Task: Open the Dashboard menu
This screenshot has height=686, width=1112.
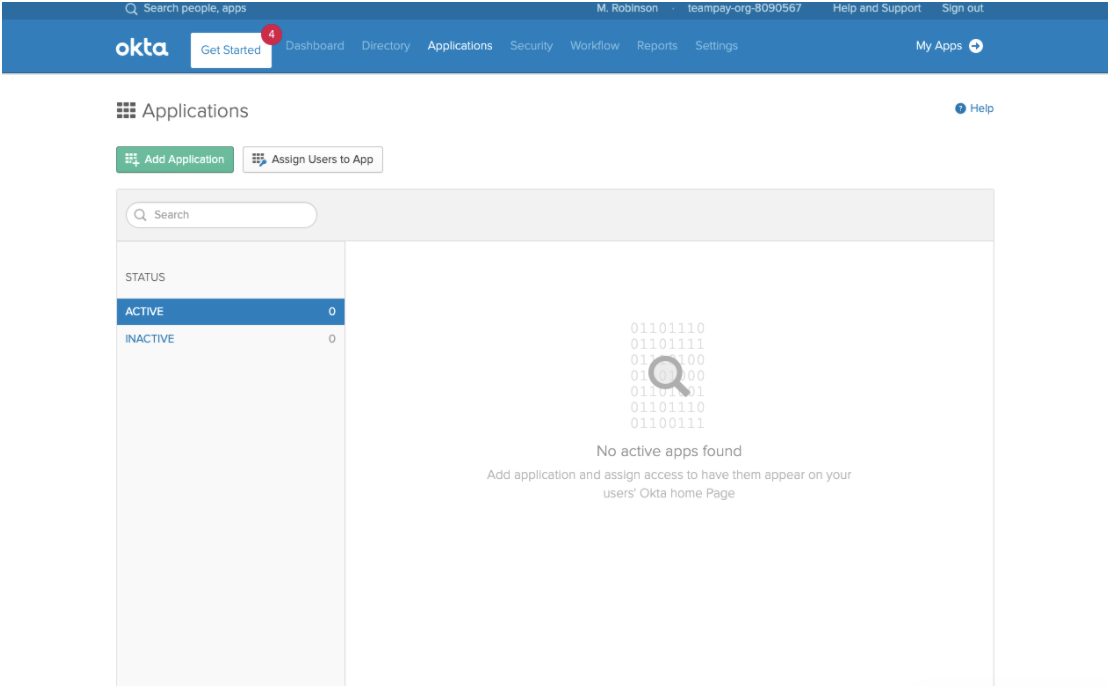Action: [x=315, y=46]
